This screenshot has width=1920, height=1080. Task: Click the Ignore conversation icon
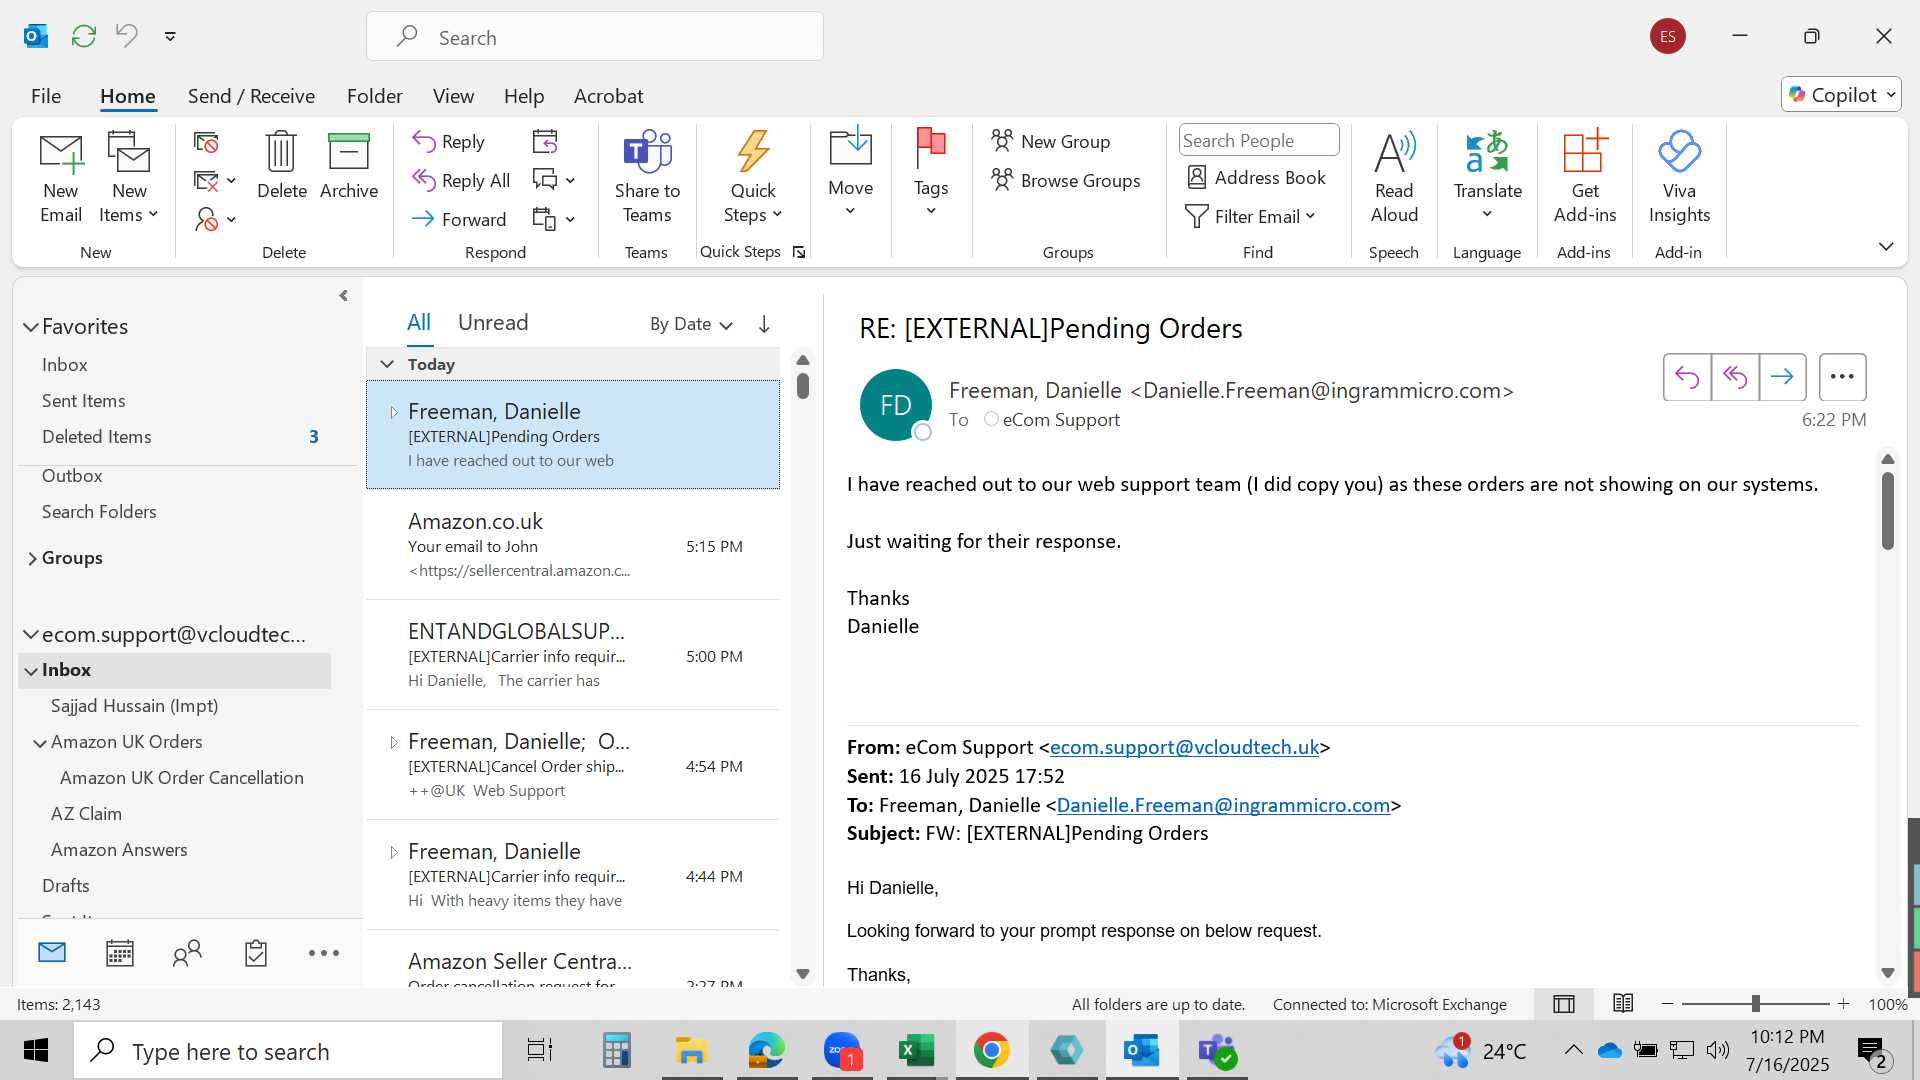(206, 143)
